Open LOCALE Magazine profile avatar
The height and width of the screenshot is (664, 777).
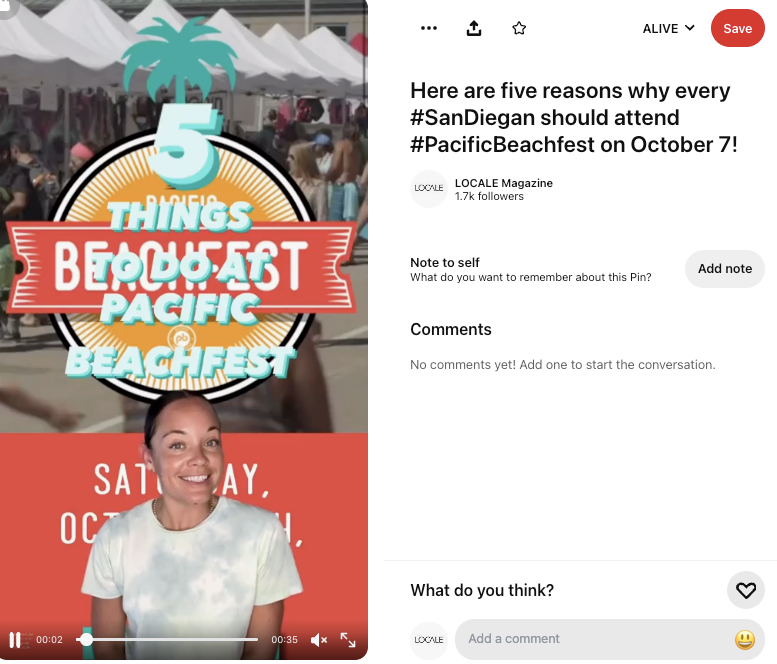(x=429, y=189)
